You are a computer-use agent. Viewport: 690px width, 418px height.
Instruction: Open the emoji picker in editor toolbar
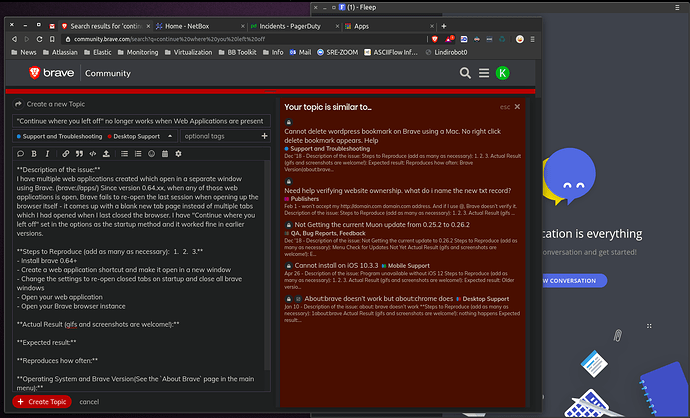(x=151, y=154)
